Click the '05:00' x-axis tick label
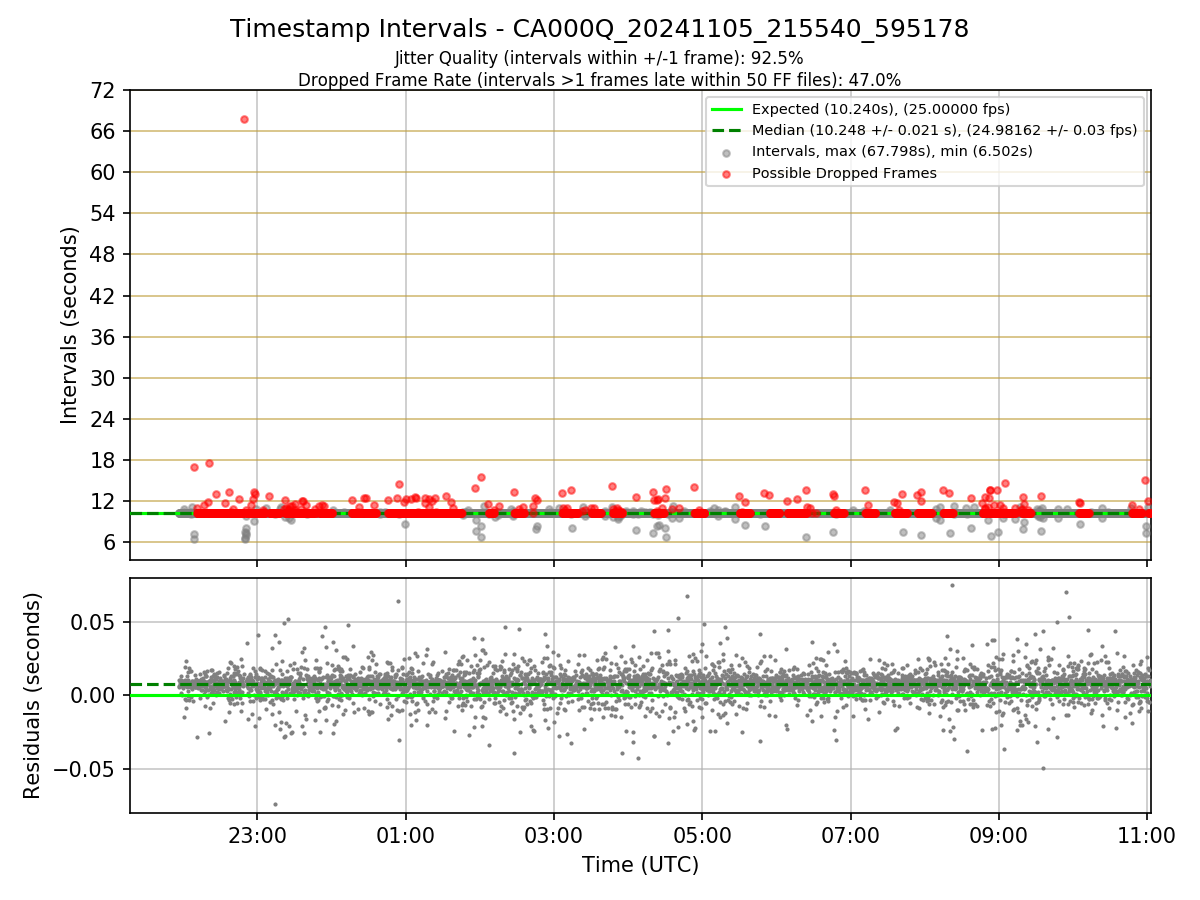Image resolution: width=1200 pixels, height=900 pixels. (x=702, y=836)
